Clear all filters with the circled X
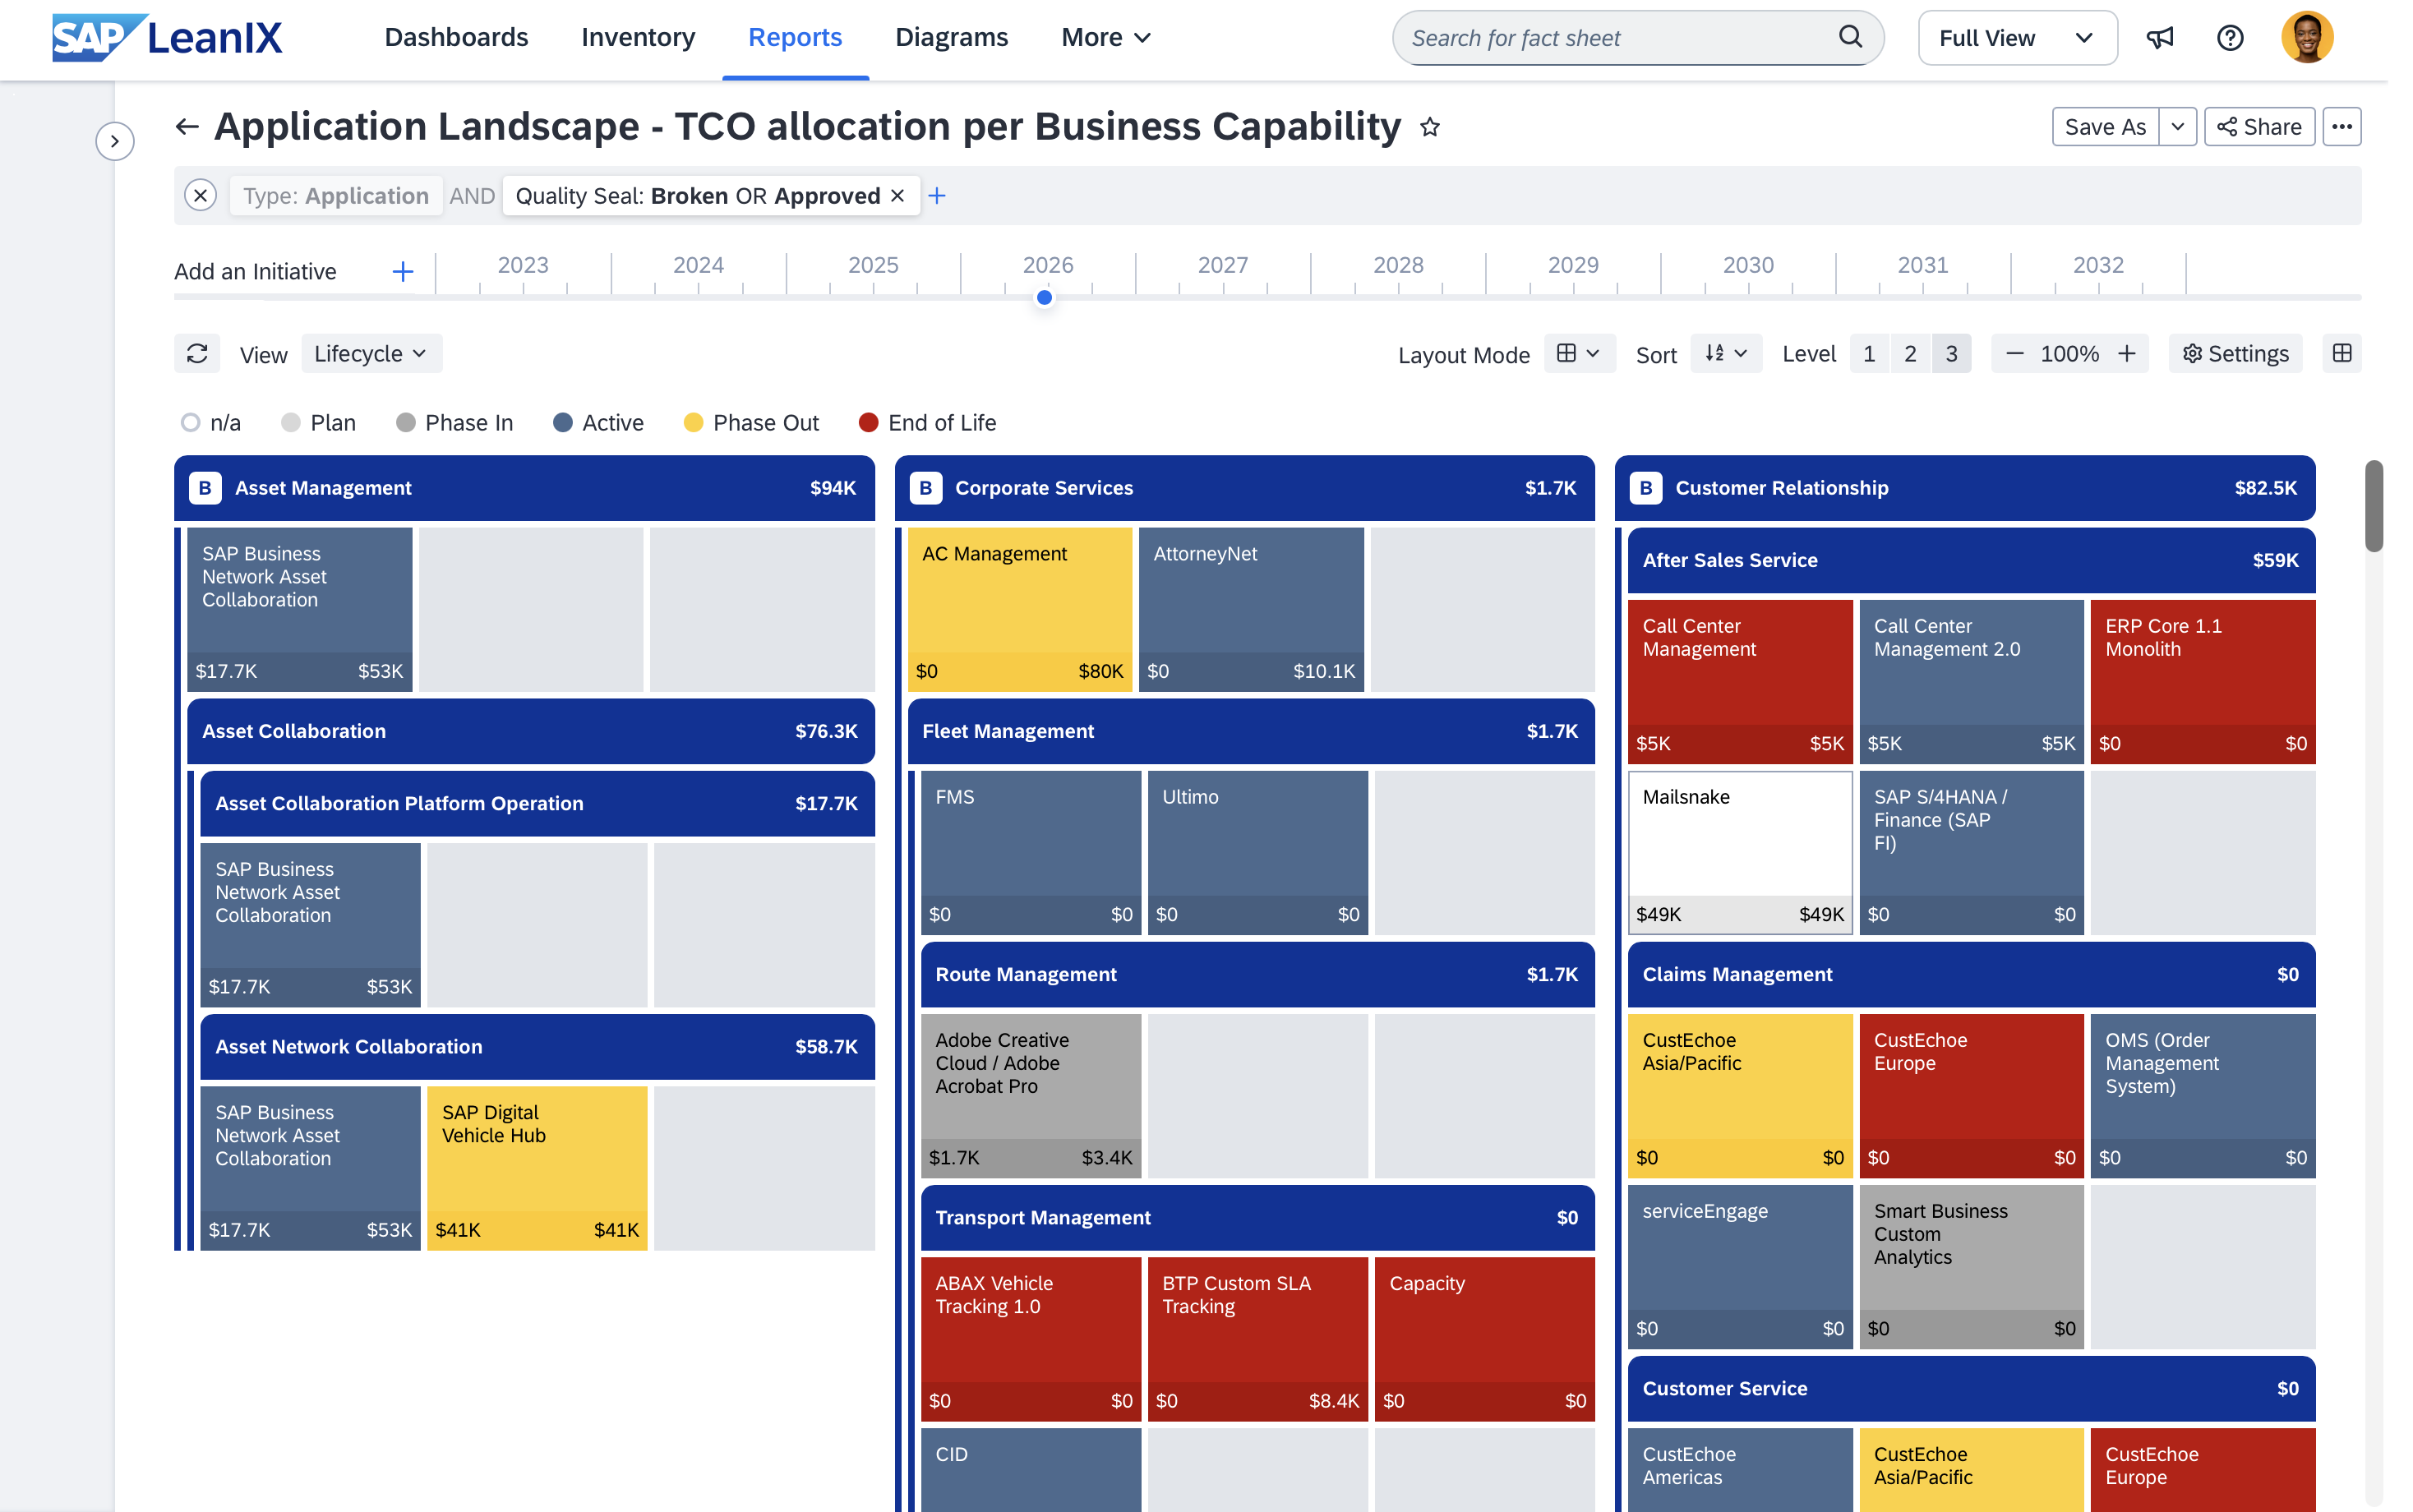Screen dimensions: 2413x1512 (201, 195)
